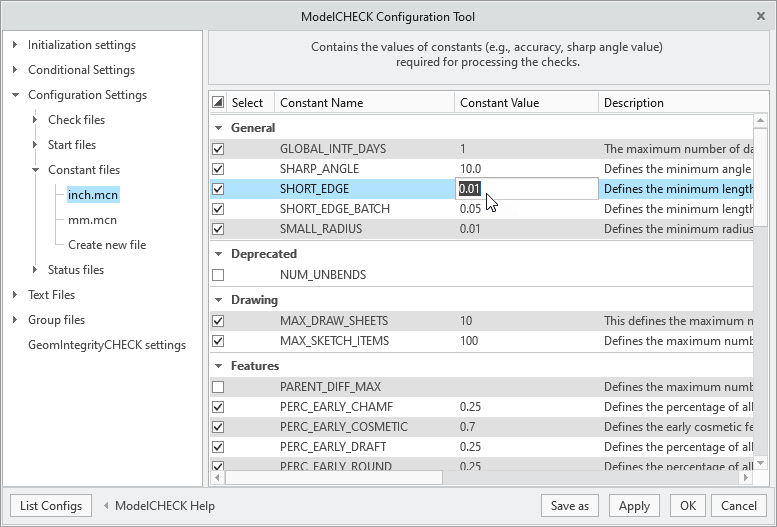
Task: Select Create new file entry
Action: (107, 245)
